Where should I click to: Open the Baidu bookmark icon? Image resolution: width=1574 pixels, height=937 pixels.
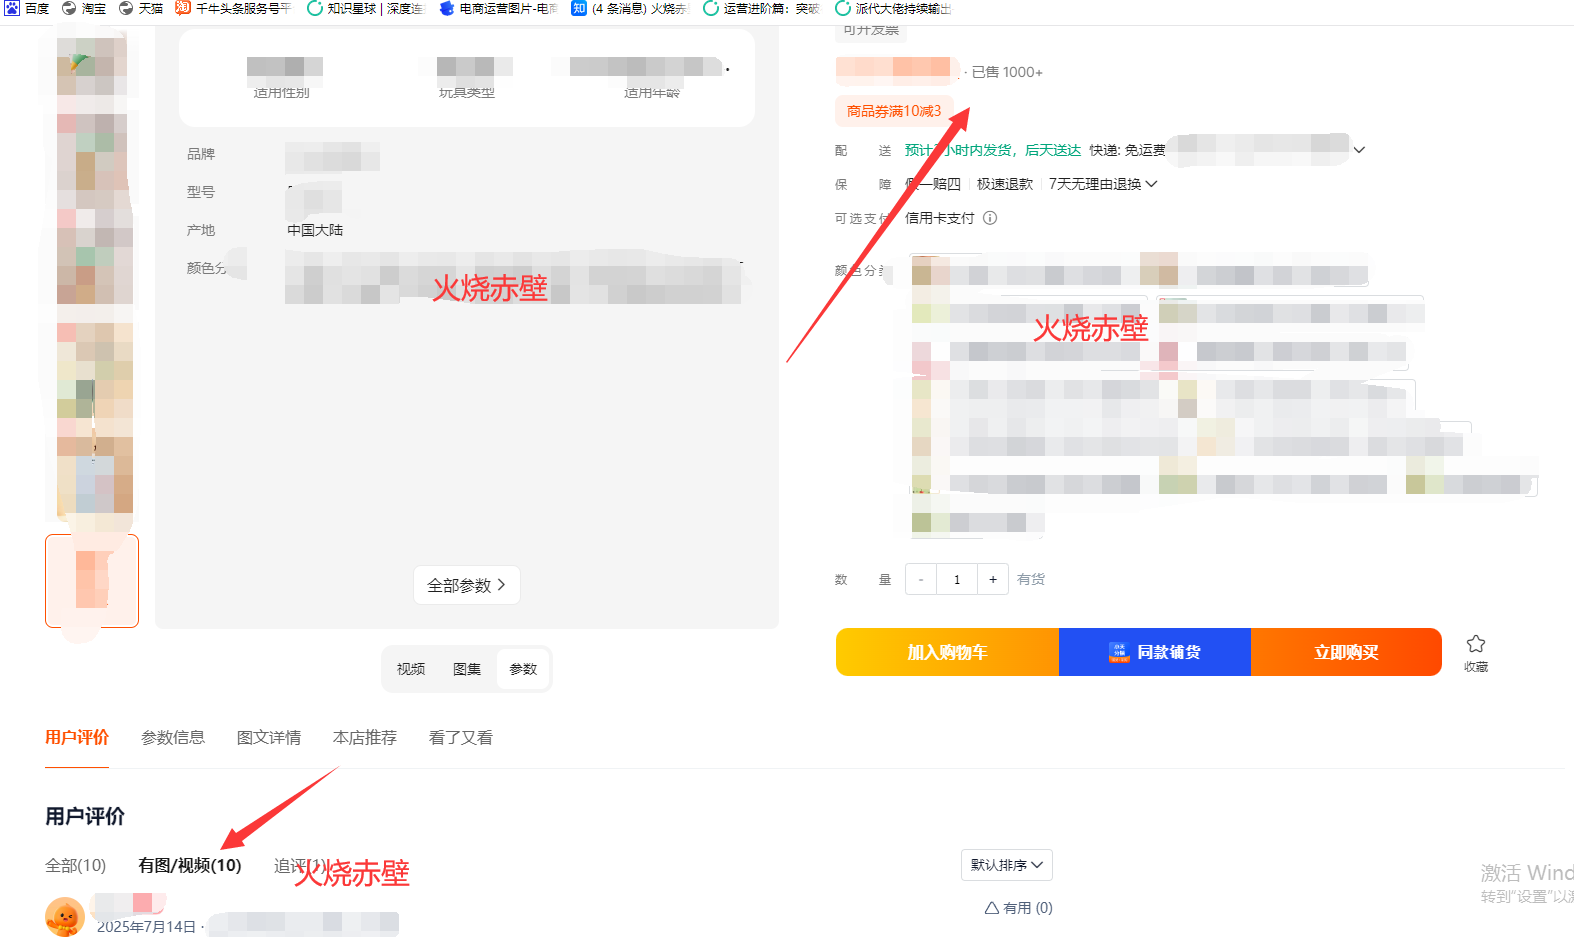[12, 8]
